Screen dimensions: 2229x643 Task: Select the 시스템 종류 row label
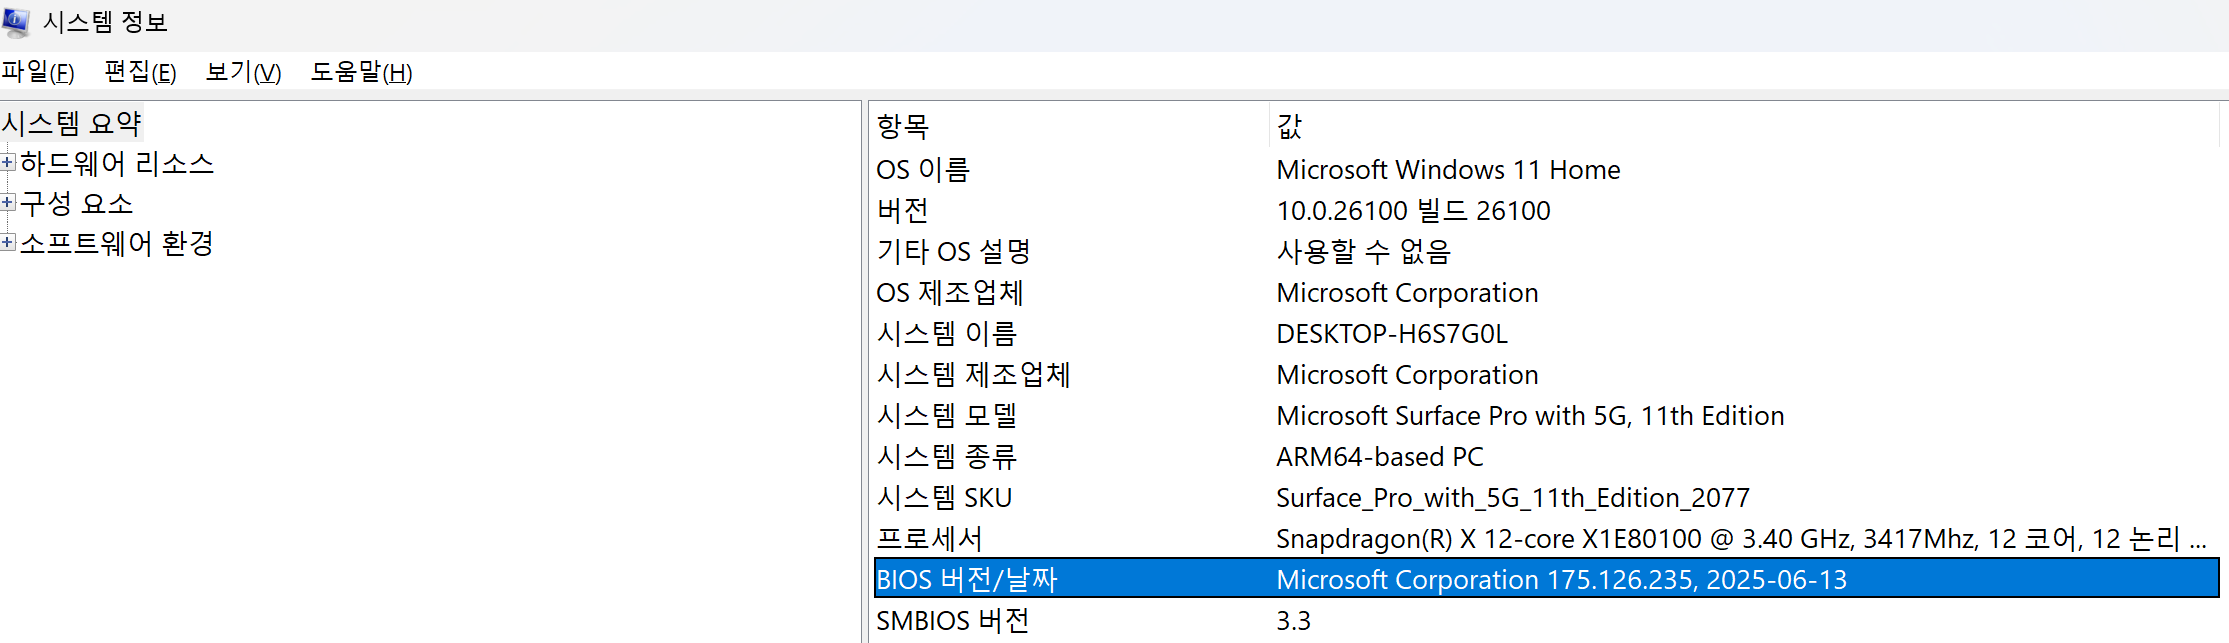[x=946, y=456]
